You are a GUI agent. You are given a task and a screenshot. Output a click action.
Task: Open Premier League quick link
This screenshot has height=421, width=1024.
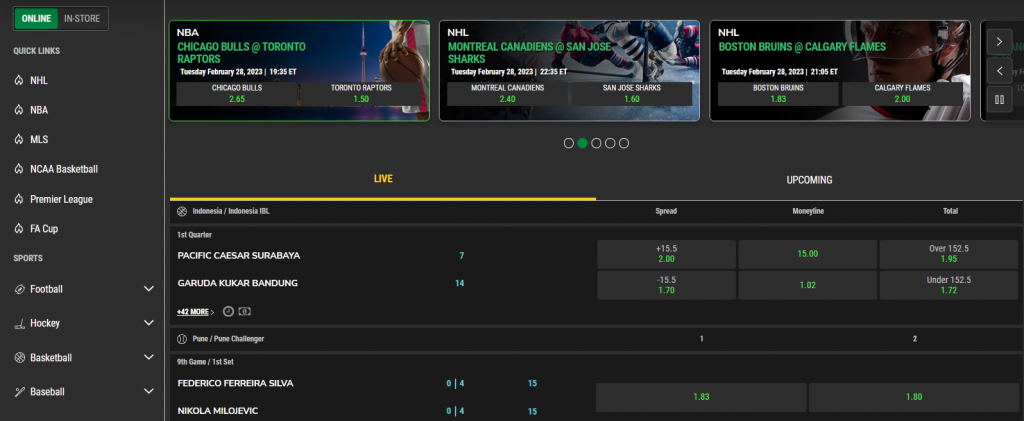[61, 199]
